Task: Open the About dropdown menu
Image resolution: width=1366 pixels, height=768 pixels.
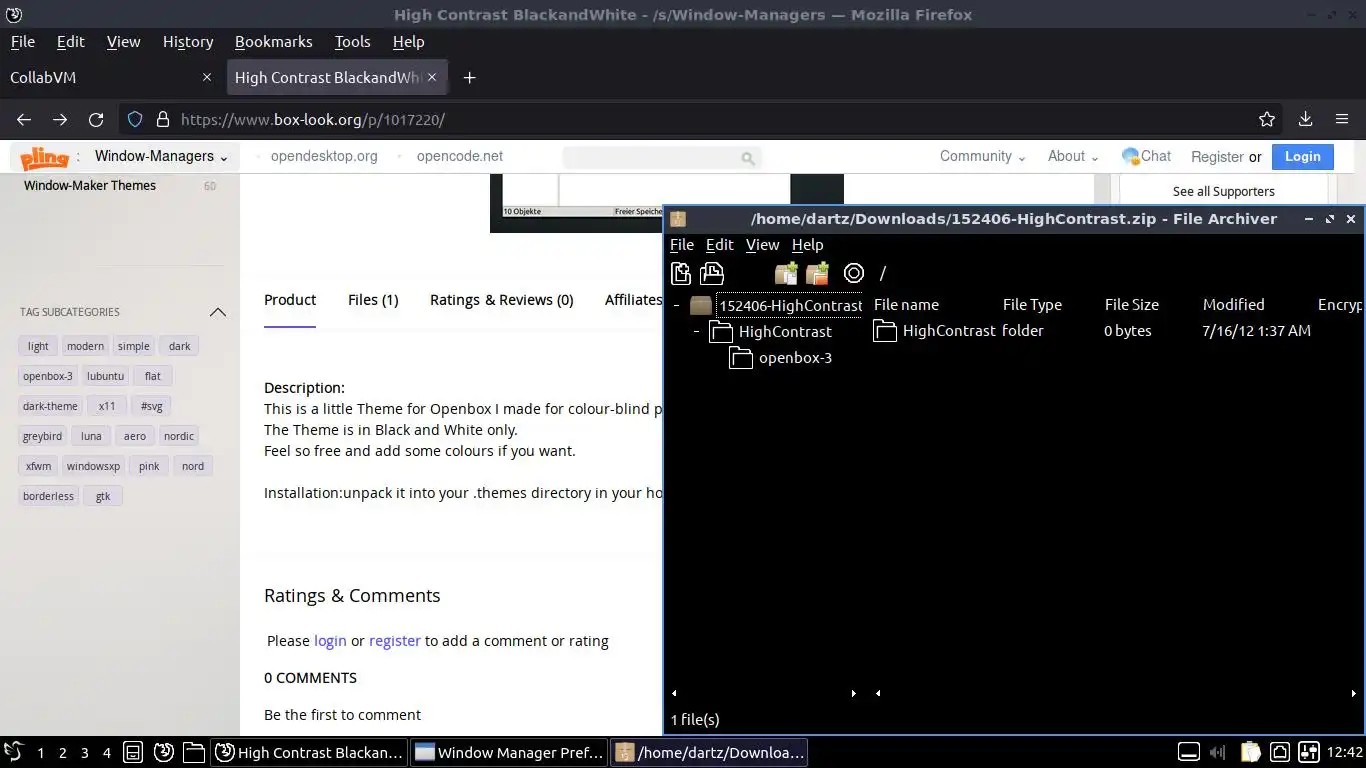Action: click(x=1073, y=156)
